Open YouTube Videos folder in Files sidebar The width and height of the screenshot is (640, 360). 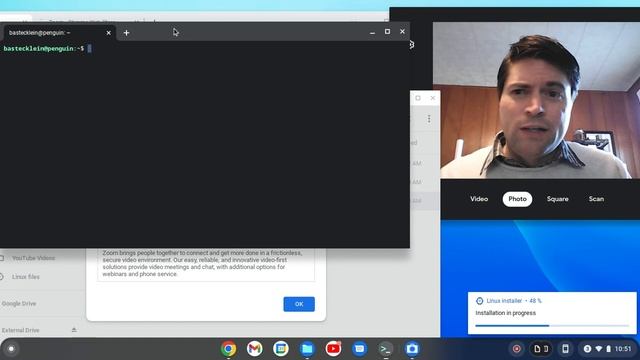pos(33,258)
